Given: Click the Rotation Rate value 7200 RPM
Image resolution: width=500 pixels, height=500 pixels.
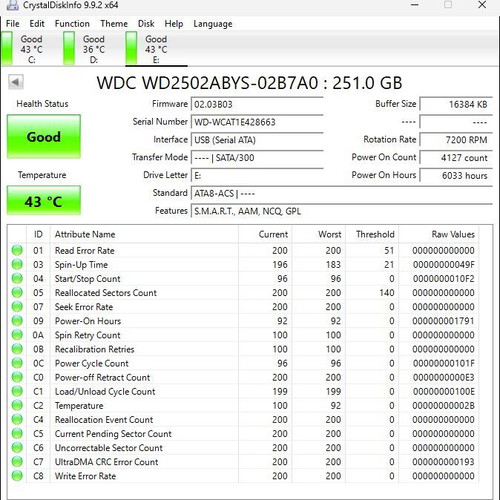Looking at the screenshot, I should tap(456, 140).
